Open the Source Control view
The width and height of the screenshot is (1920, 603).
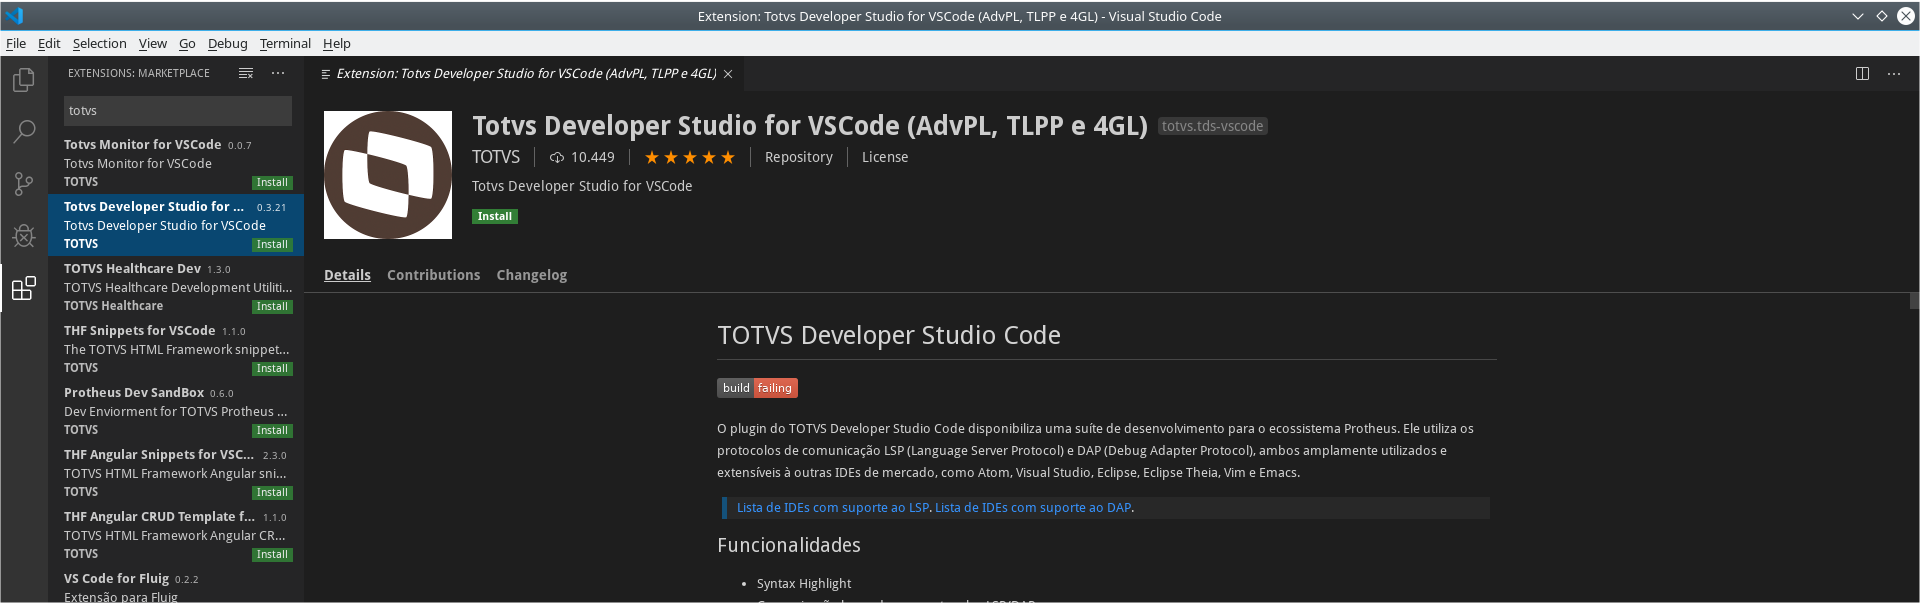pyautogui.click(x=24, y=183)
